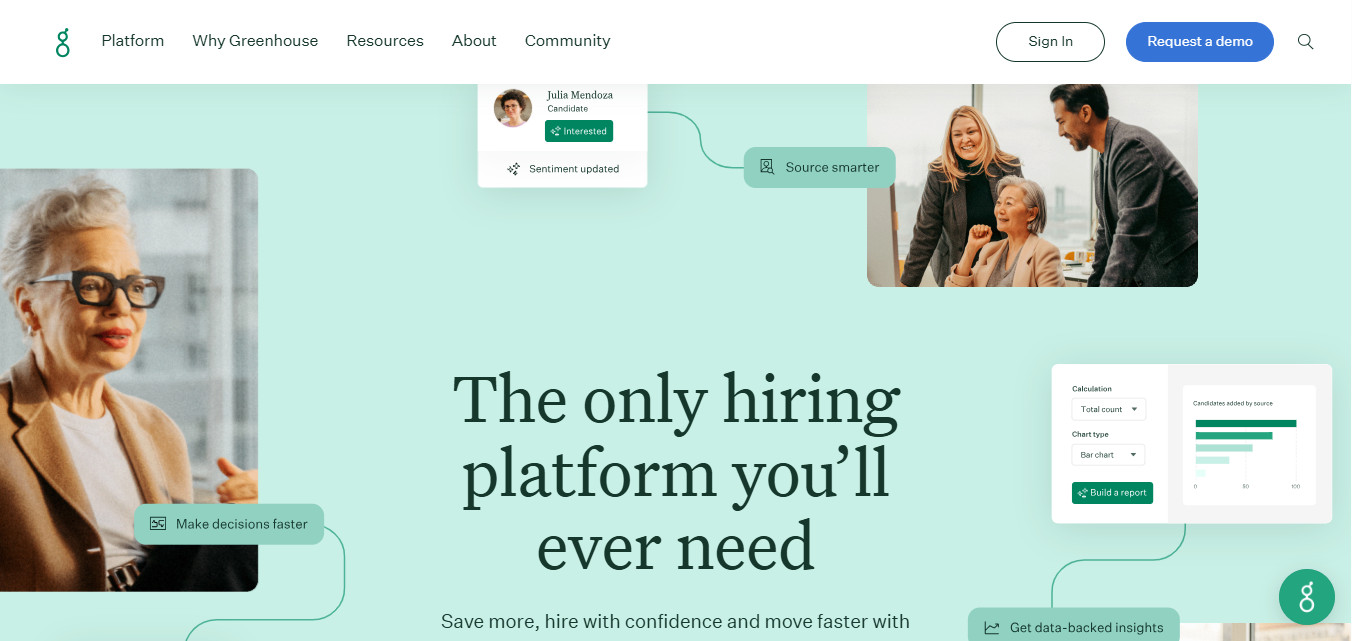The height and width of the screenshot is (641, 1352).
Task: Click the green Interested tag
Action: pyautogui.click(x=579, y=131)
